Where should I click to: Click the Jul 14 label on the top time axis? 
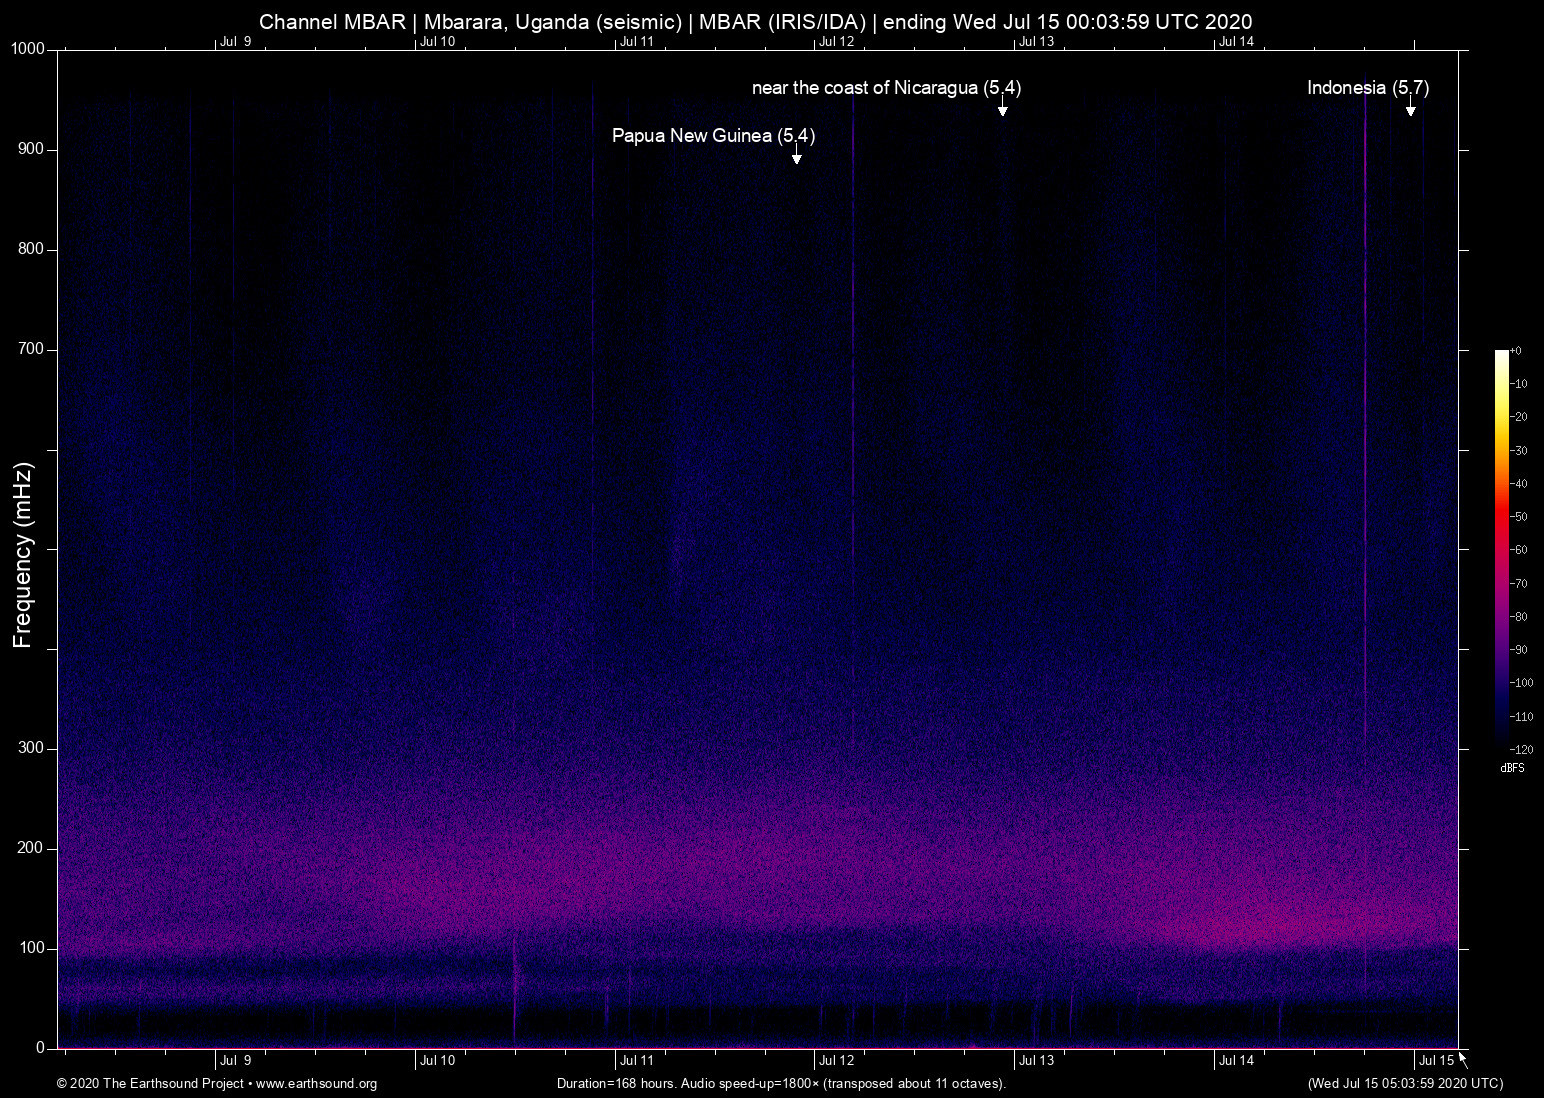(1235, 41)
